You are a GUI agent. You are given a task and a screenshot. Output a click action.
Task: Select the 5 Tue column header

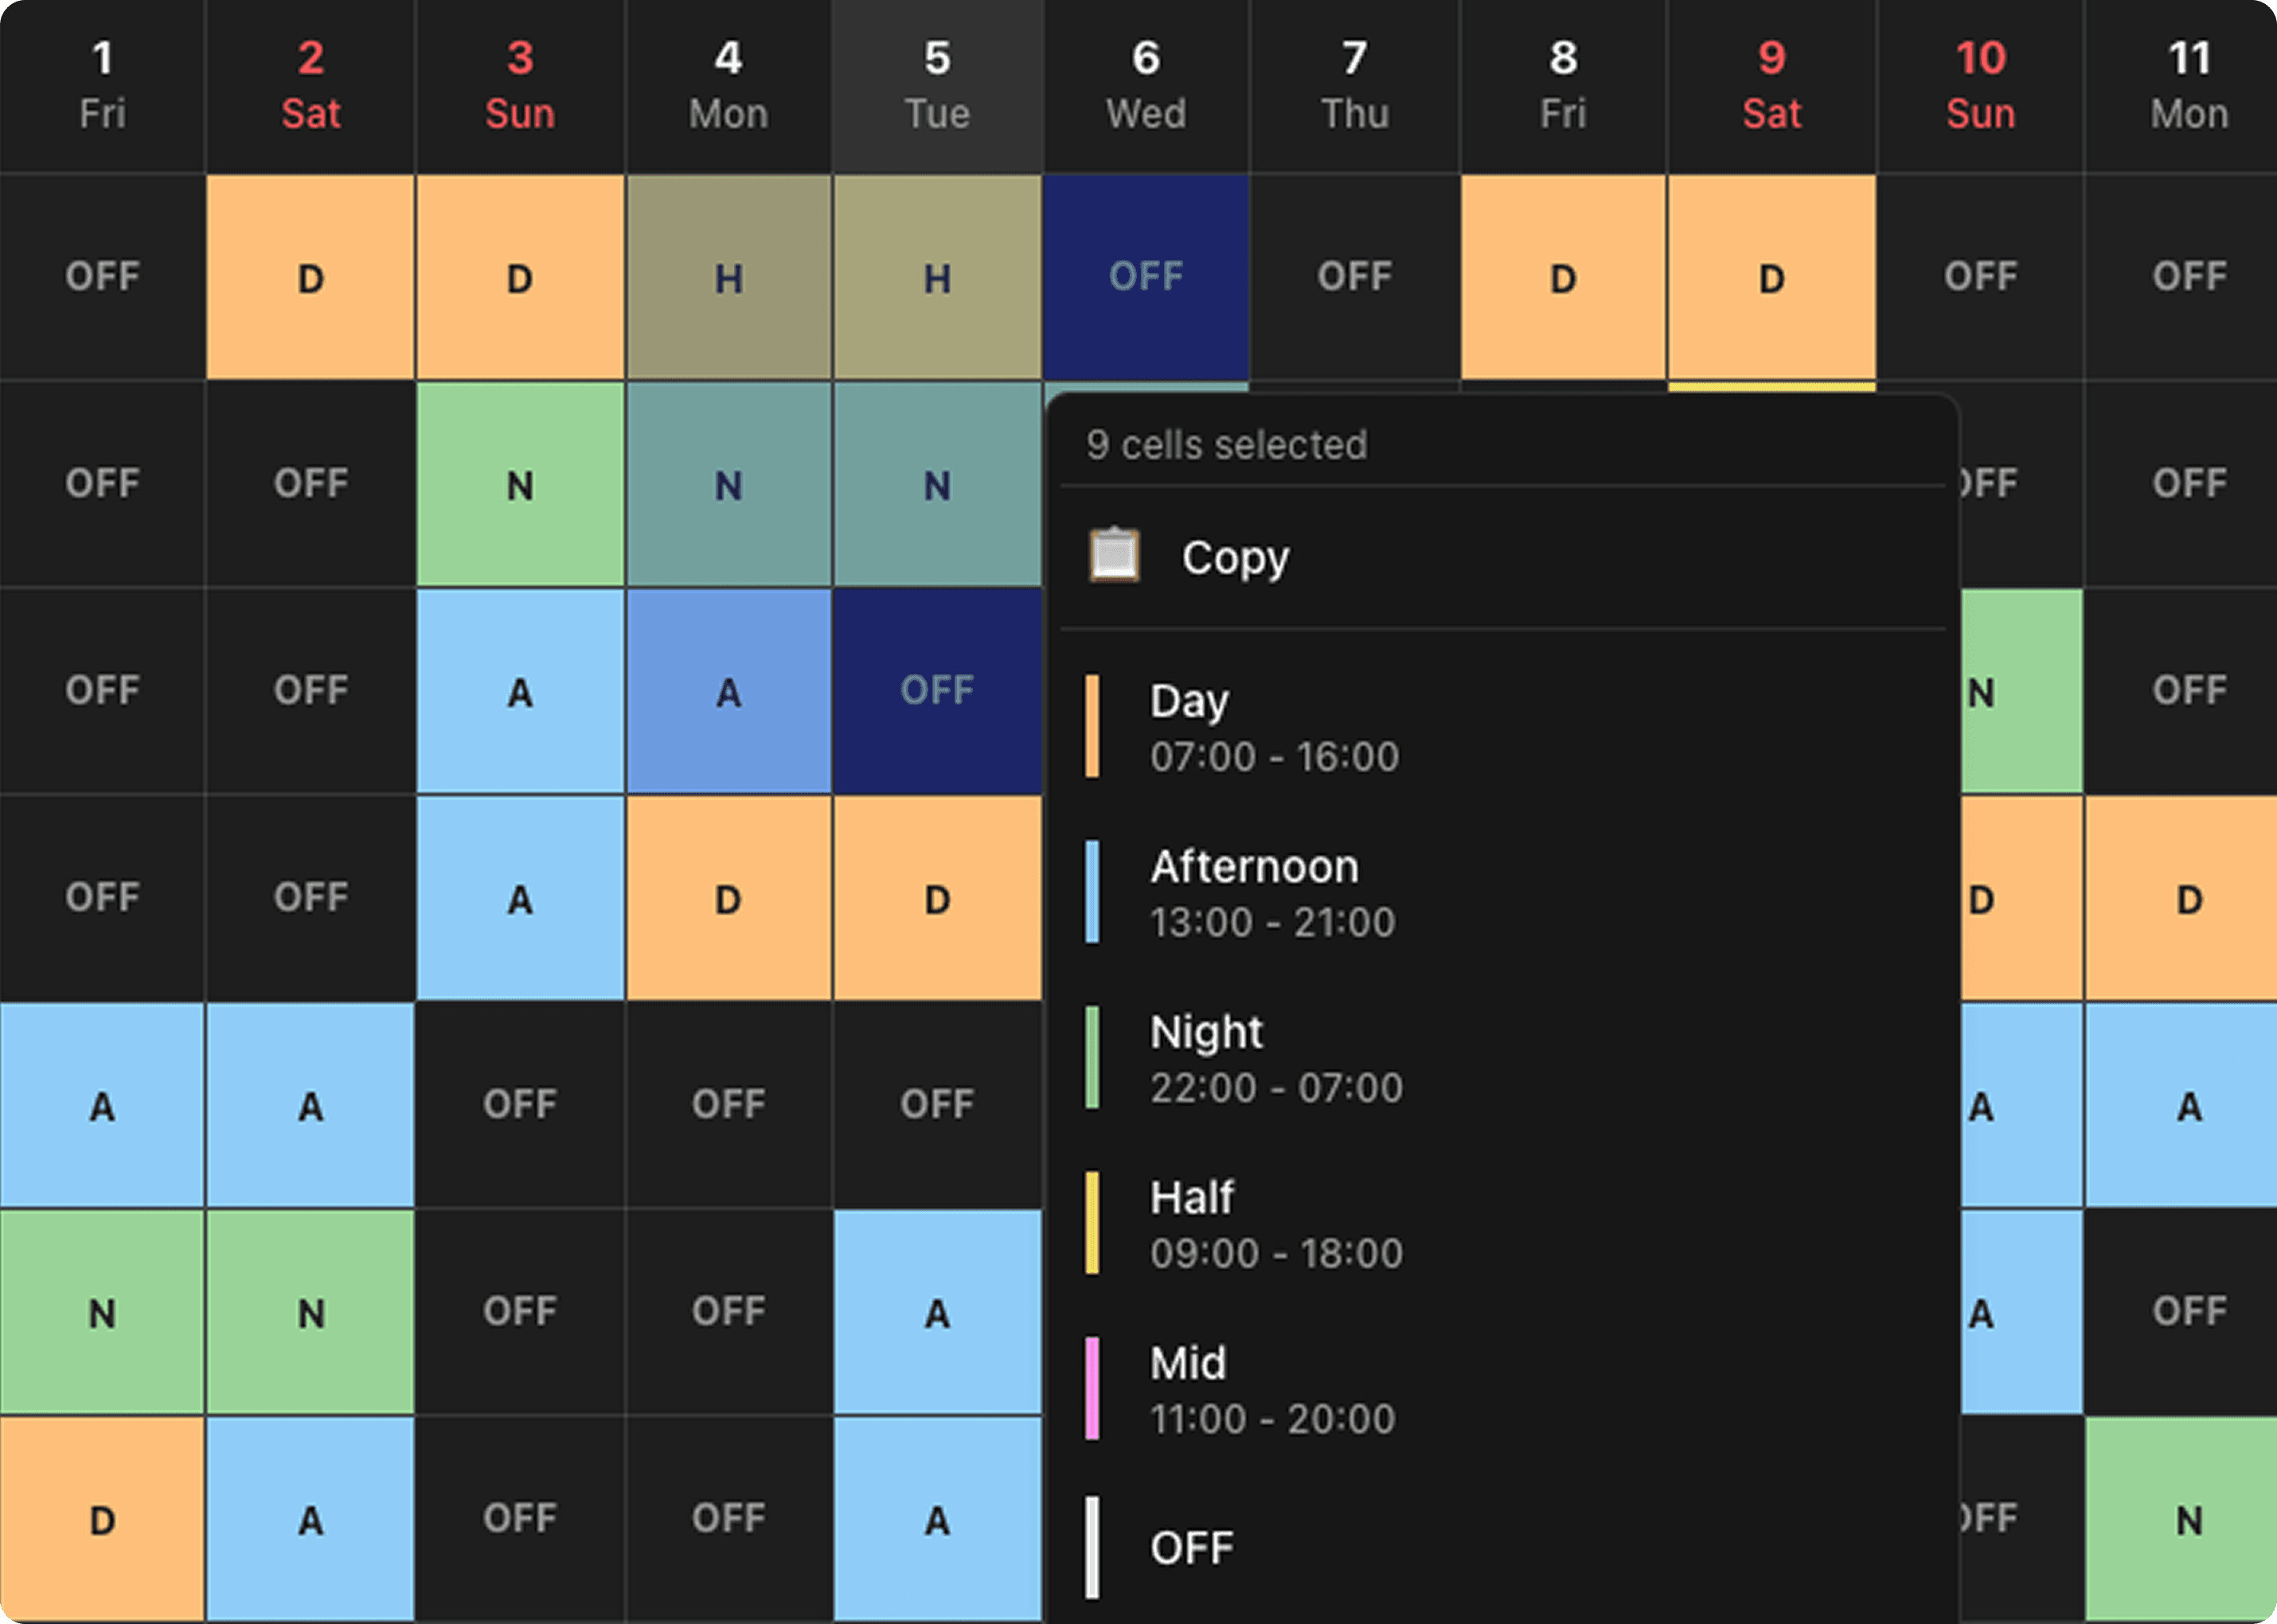(x=937, y=86)
